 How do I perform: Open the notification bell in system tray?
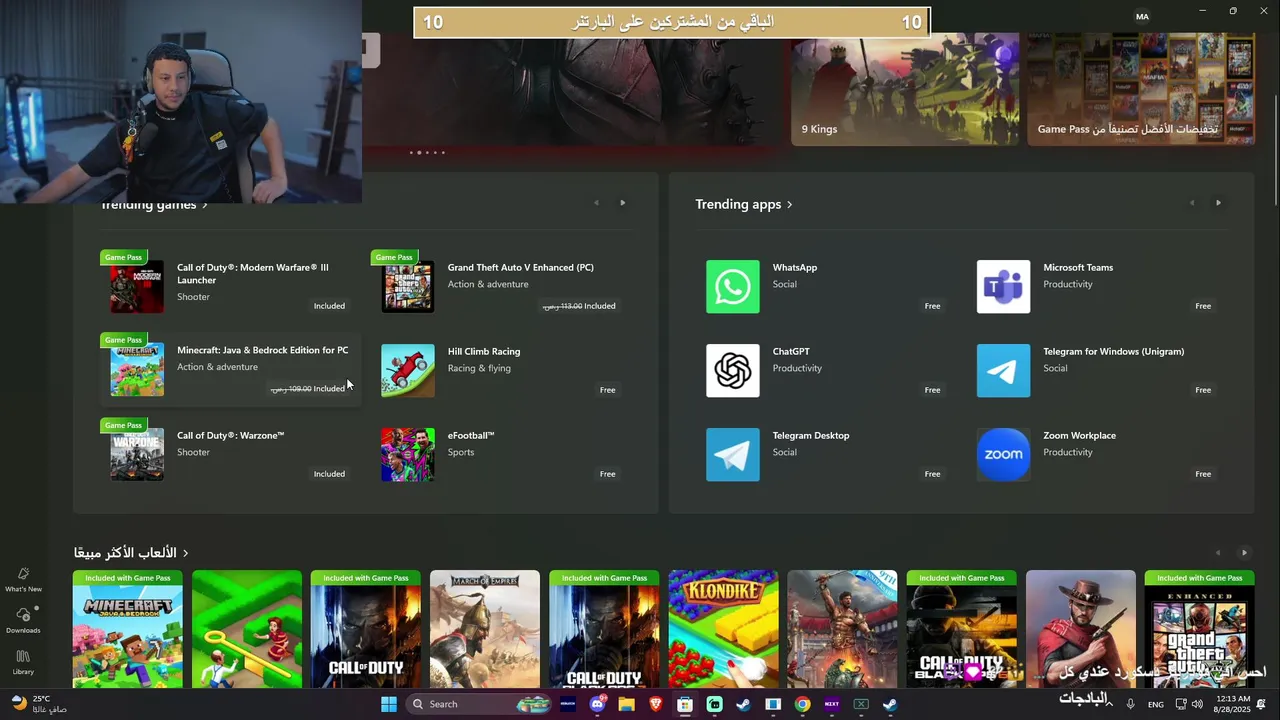(x=1262, y=704)
